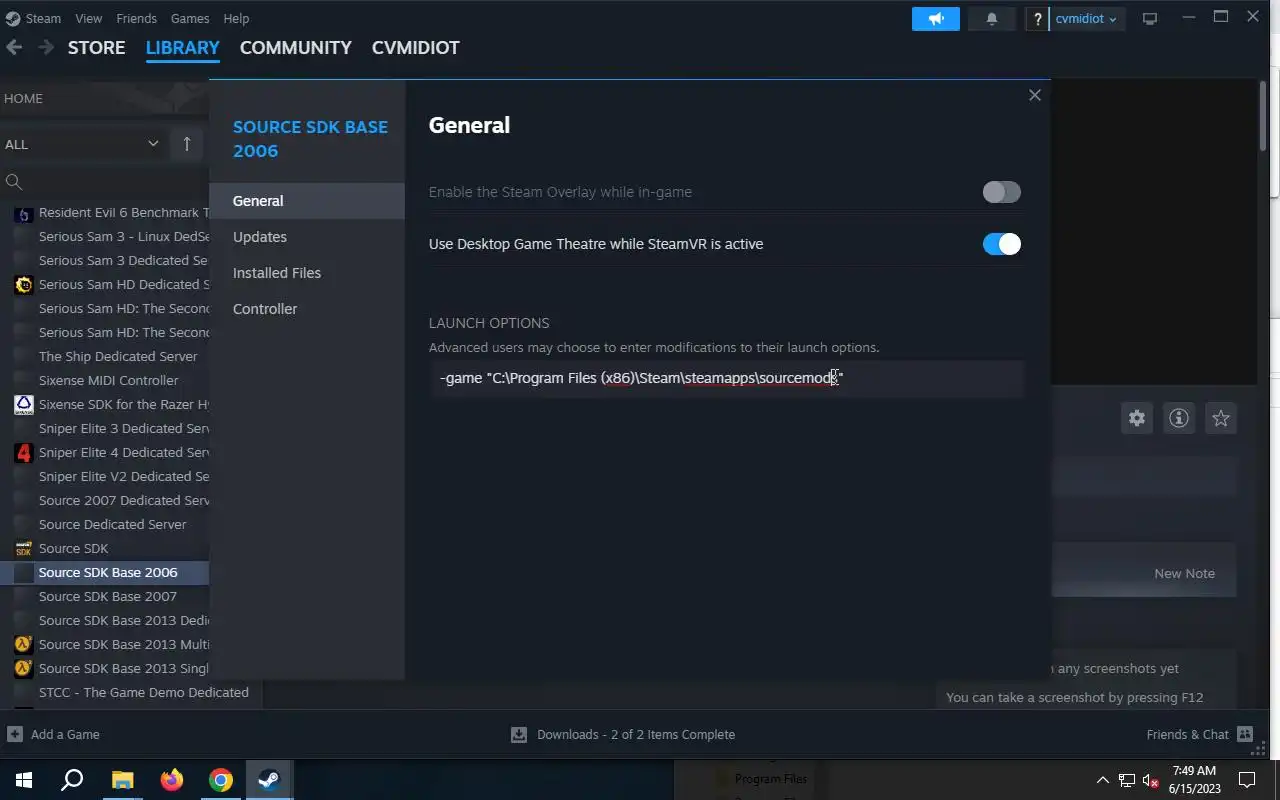
Task: Select General in properties sidebar
Action: tap(307, 201)
